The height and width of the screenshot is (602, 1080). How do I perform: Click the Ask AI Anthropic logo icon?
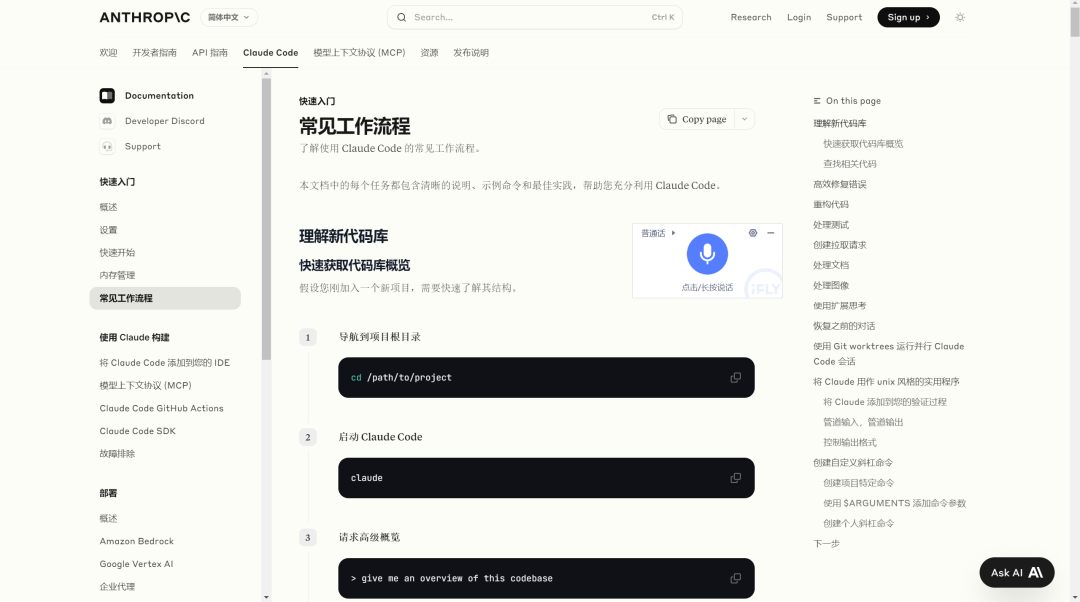pos(1036,572)
